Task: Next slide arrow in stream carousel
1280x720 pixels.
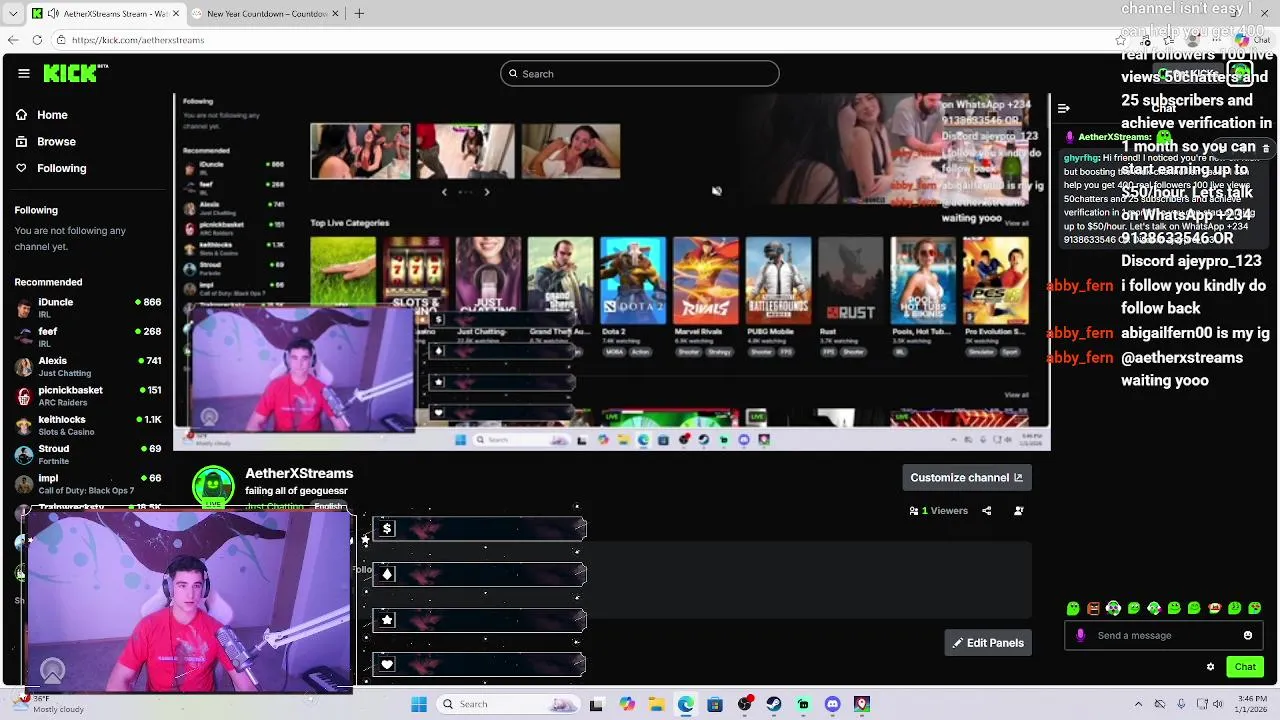Action: pyautogui.click(x=487, y=192)
